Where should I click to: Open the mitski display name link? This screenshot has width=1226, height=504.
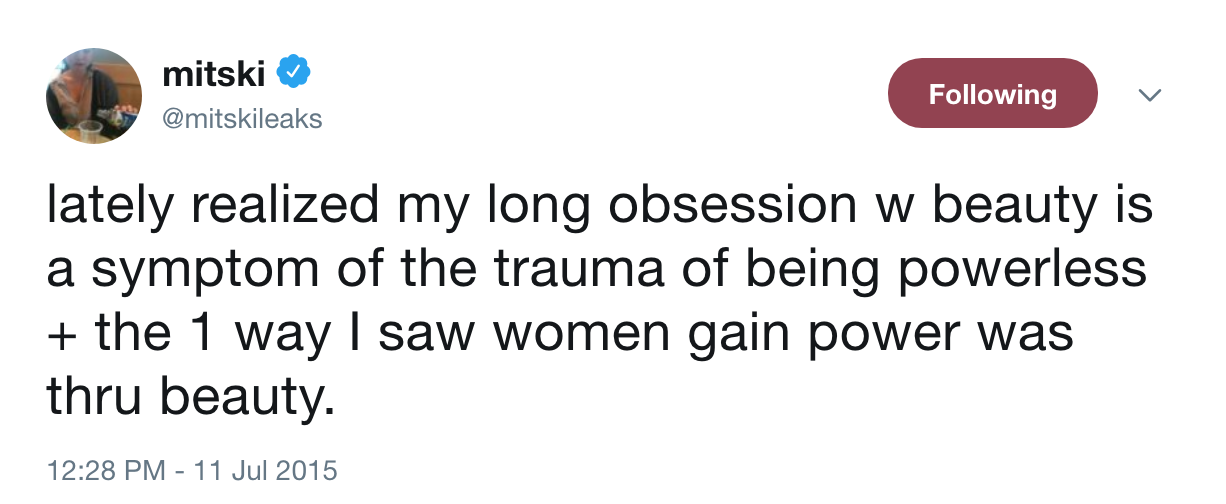[x=211, y=73]
